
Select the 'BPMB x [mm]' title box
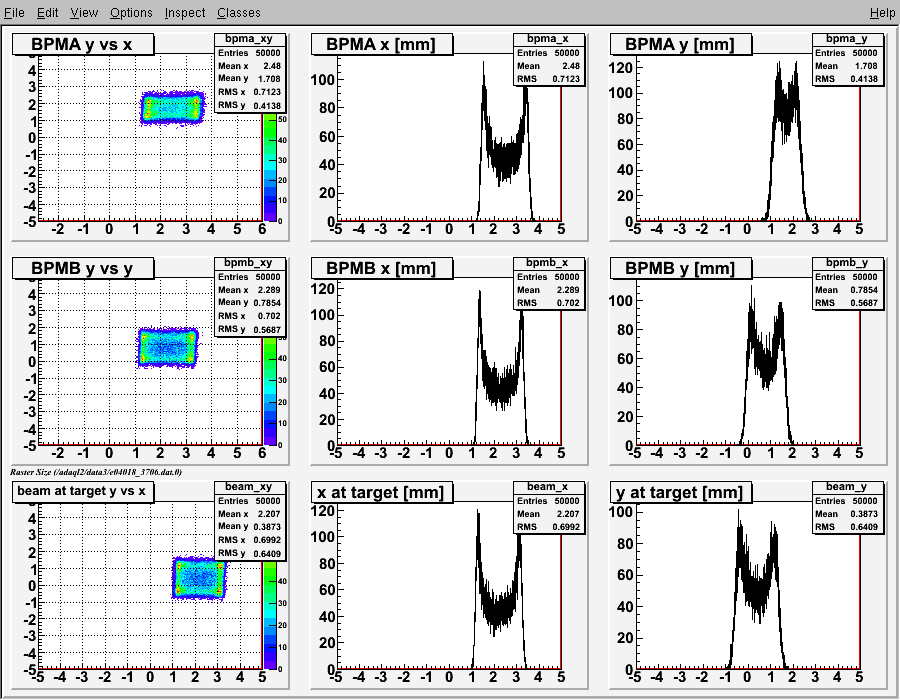[382, 268]
